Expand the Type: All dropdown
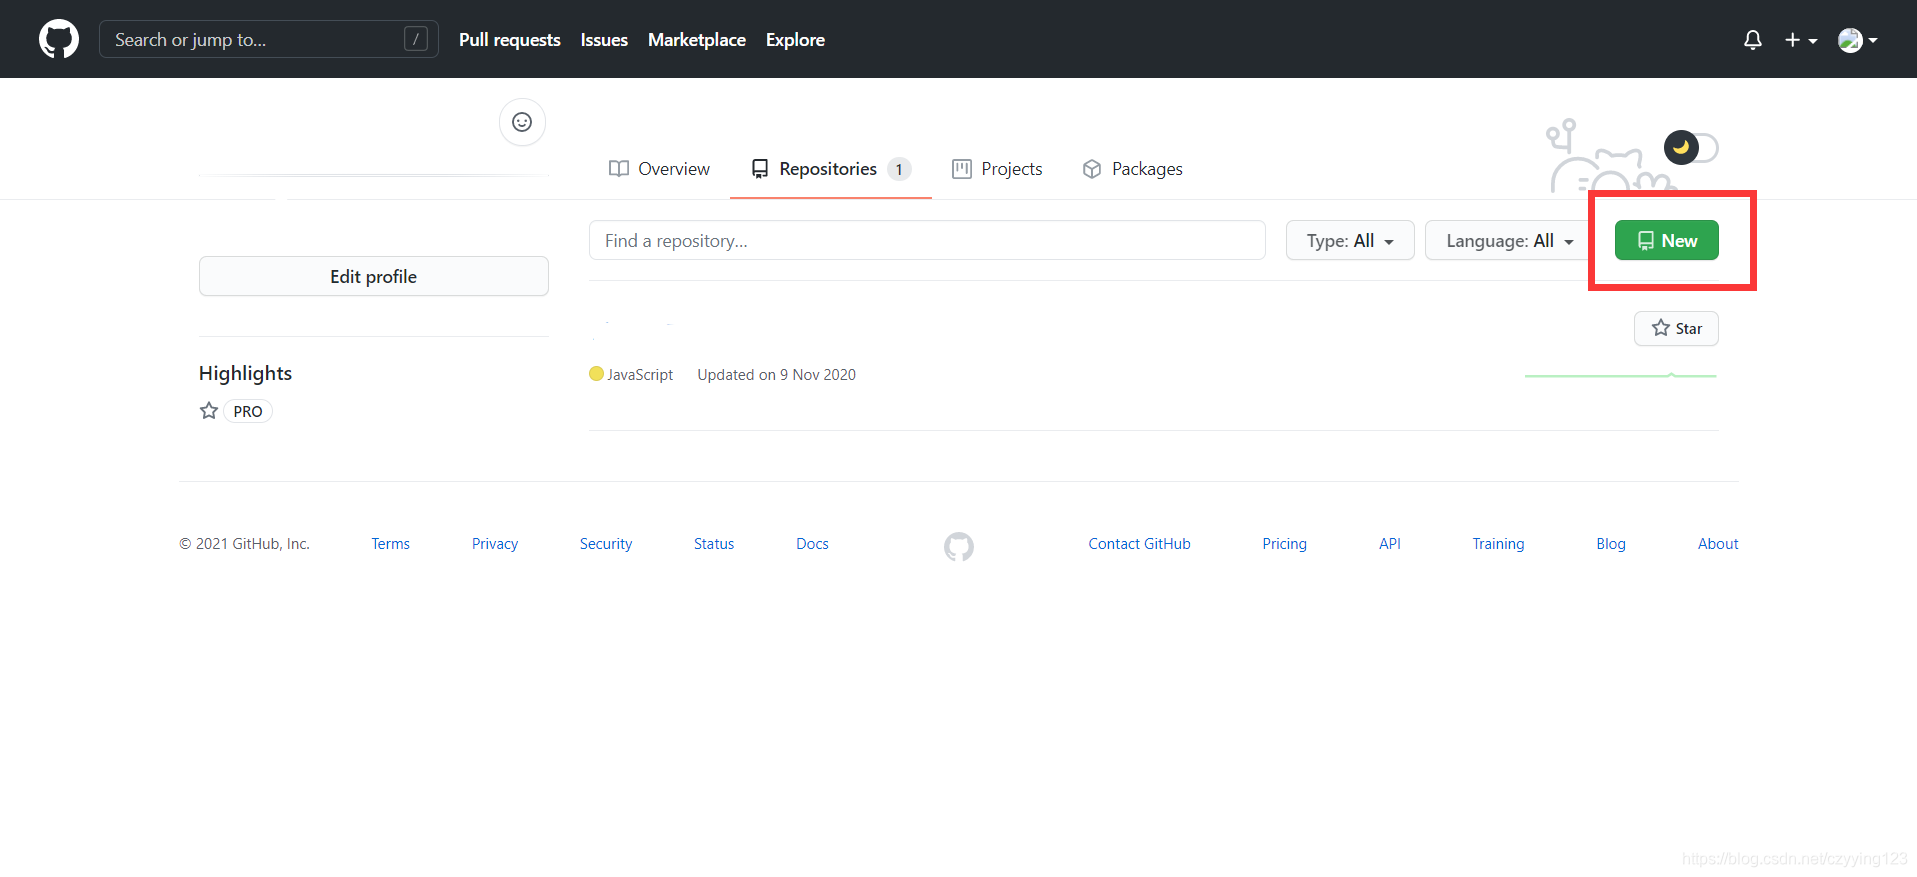 point(1350,240)
